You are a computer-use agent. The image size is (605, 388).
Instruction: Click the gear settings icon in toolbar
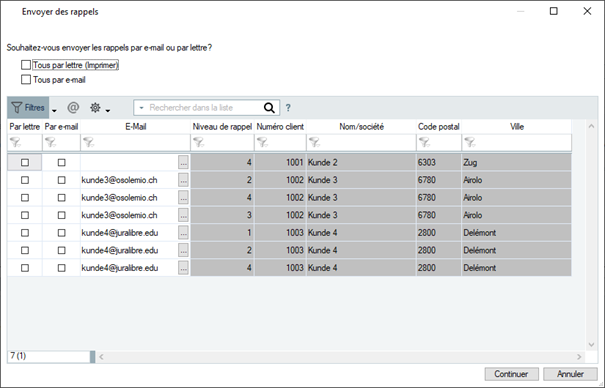(95, 108)
